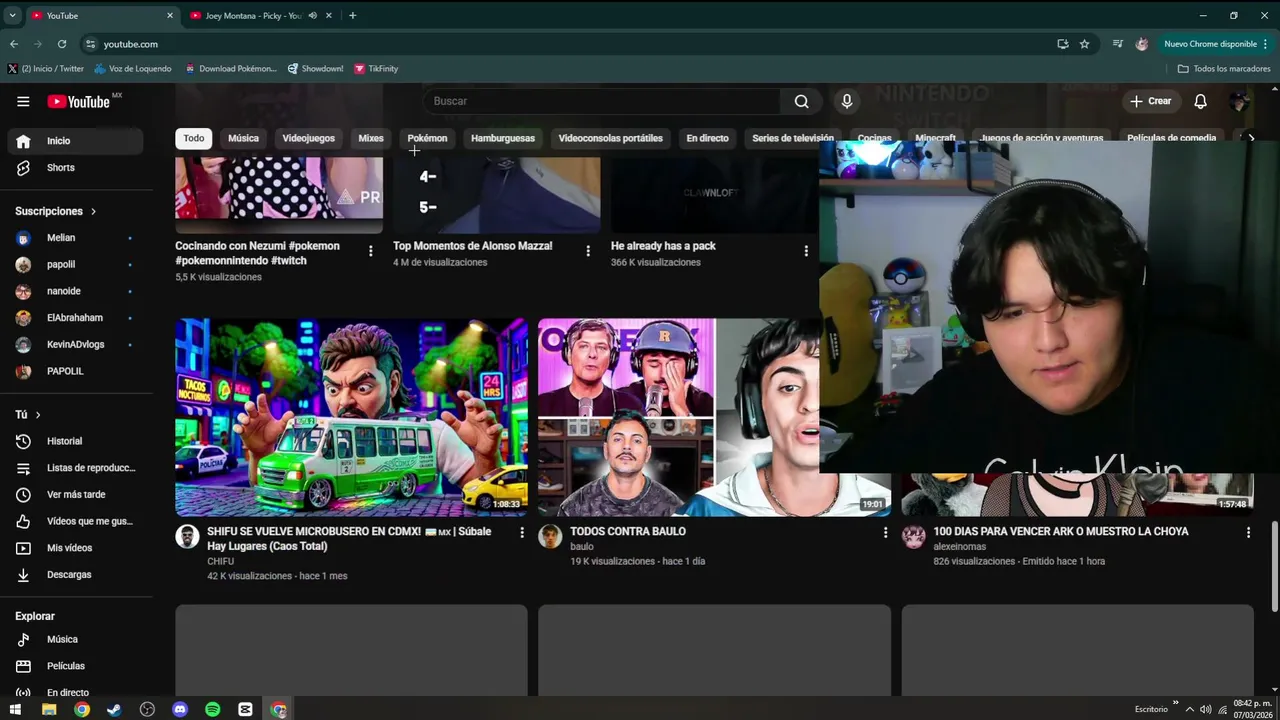The width and height of the screenshot is (1280, 720).
Task: Bookmark this page with the star
Action: click(x=1084, y=44)
